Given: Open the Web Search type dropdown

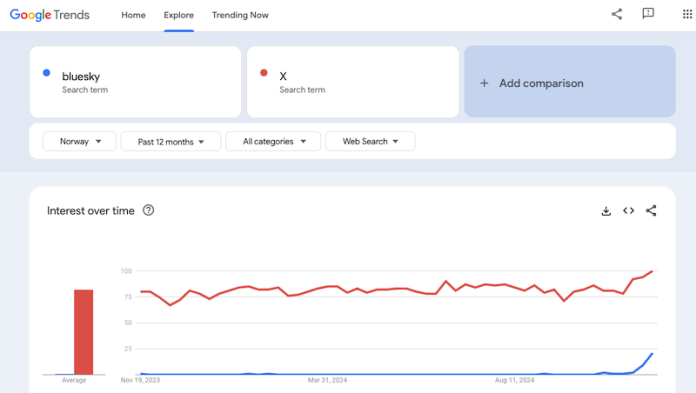Looking at the screenshot, I should 370,141.
